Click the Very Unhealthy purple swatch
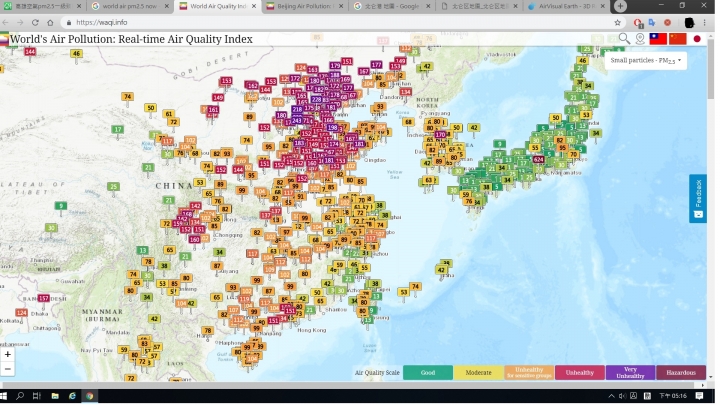 click(630, 373)
